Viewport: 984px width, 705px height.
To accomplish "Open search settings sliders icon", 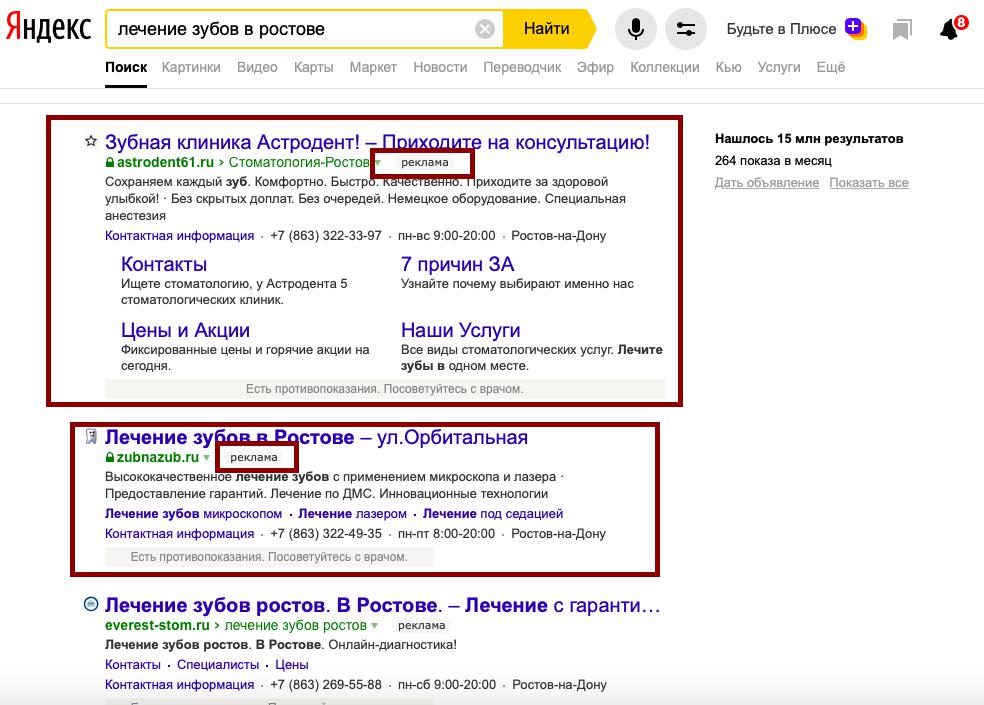I will pyautogui.click(x=686, y=29).
